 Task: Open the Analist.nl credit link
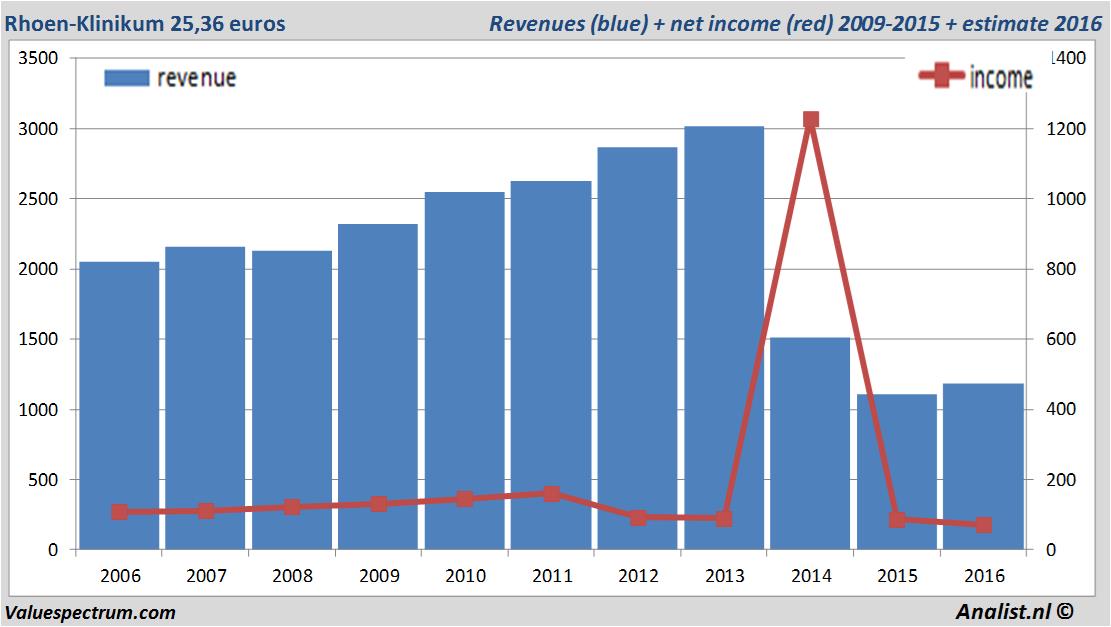point(1014,611)
